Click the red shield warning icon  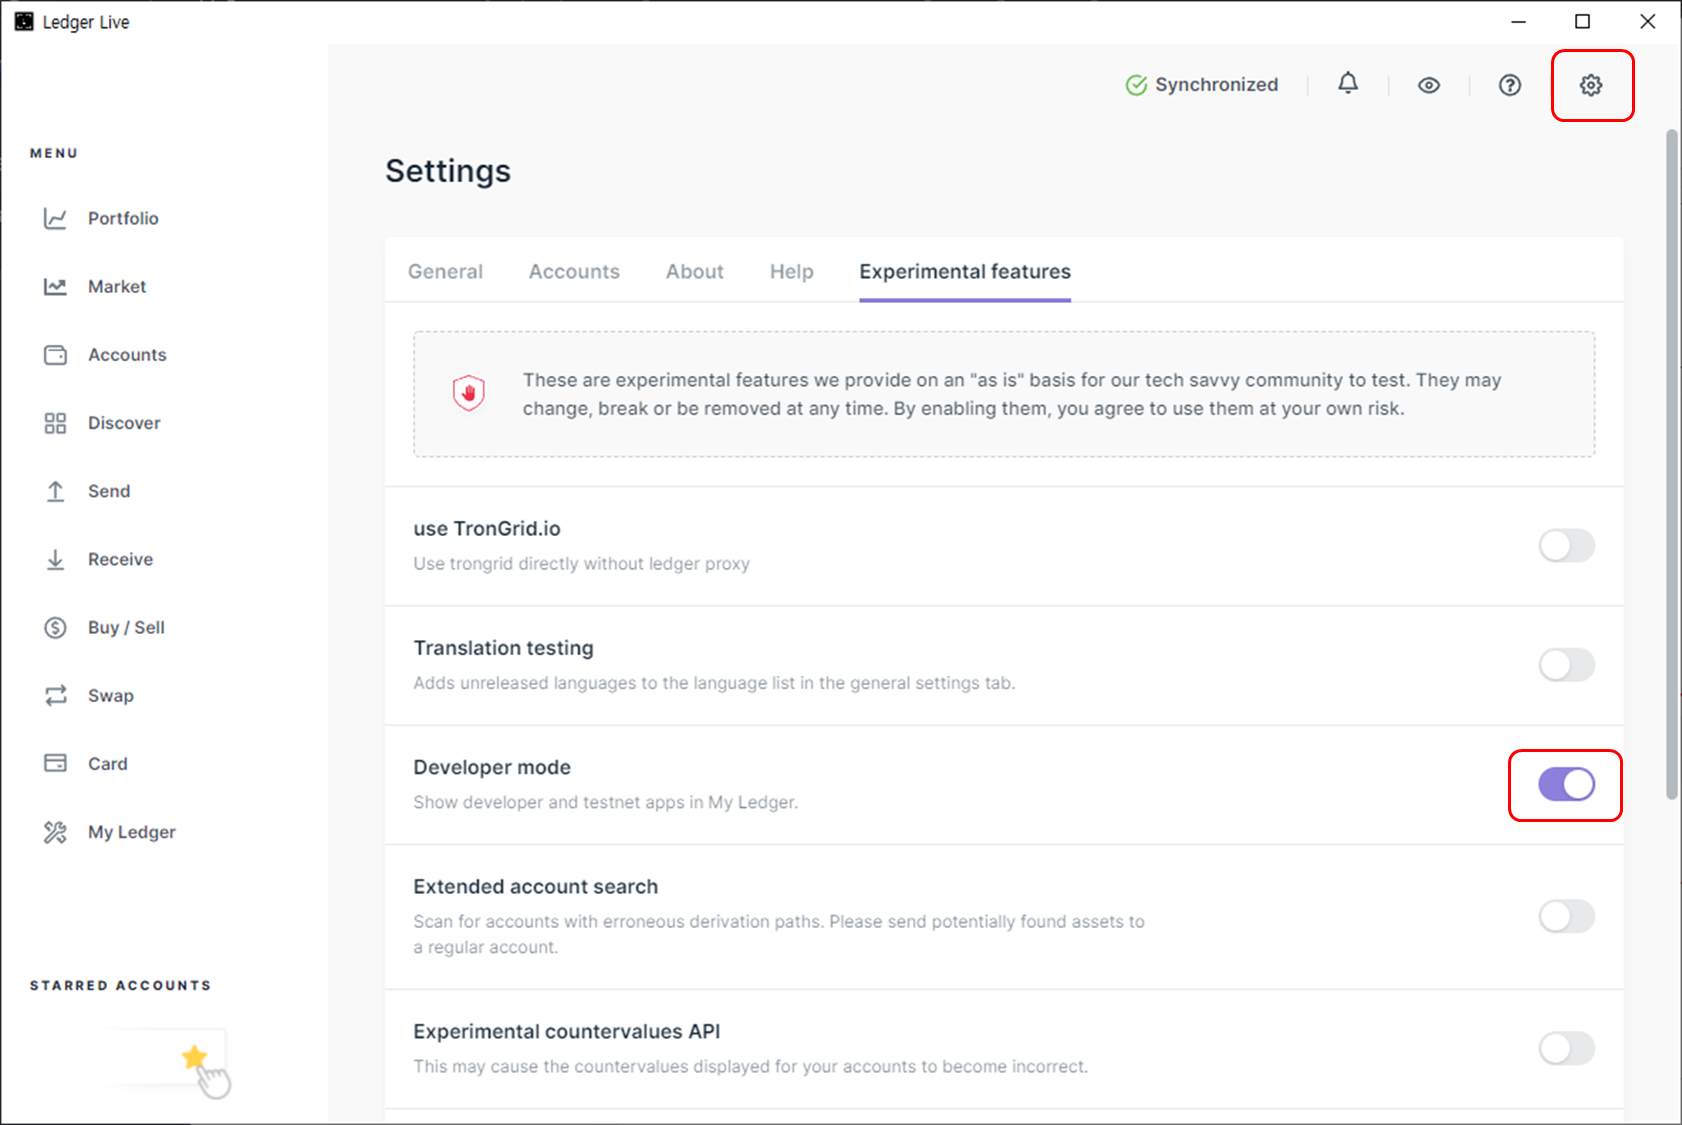tap(468, 393)
